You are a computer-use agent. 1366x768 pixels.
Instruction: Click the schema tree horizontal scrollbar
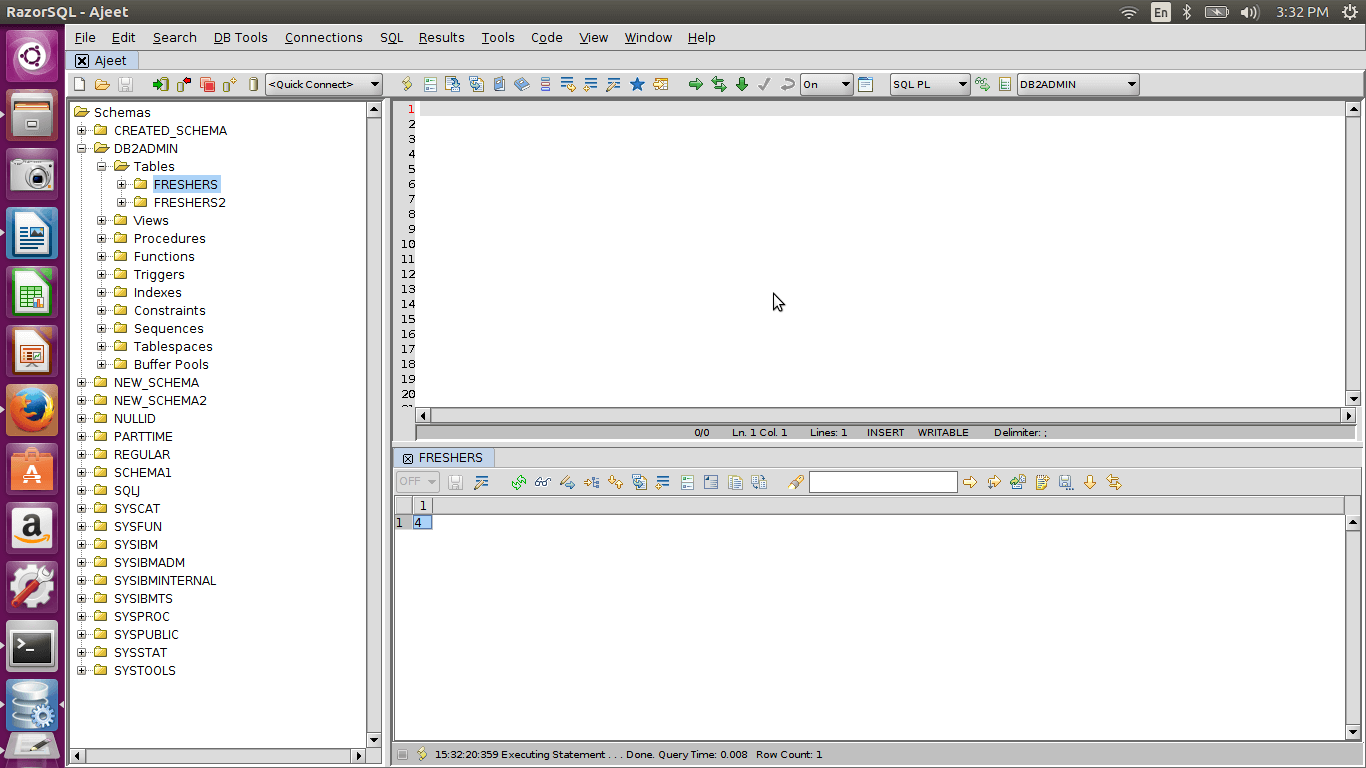click(219, 755)
